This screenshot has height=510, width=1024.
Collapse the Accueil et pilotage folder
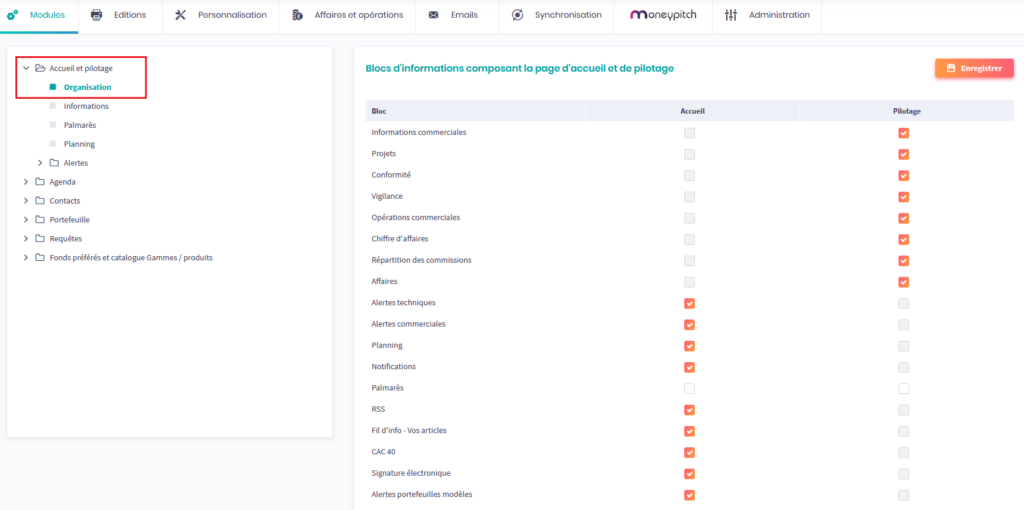pyautogui.click(x=26, y=68)
